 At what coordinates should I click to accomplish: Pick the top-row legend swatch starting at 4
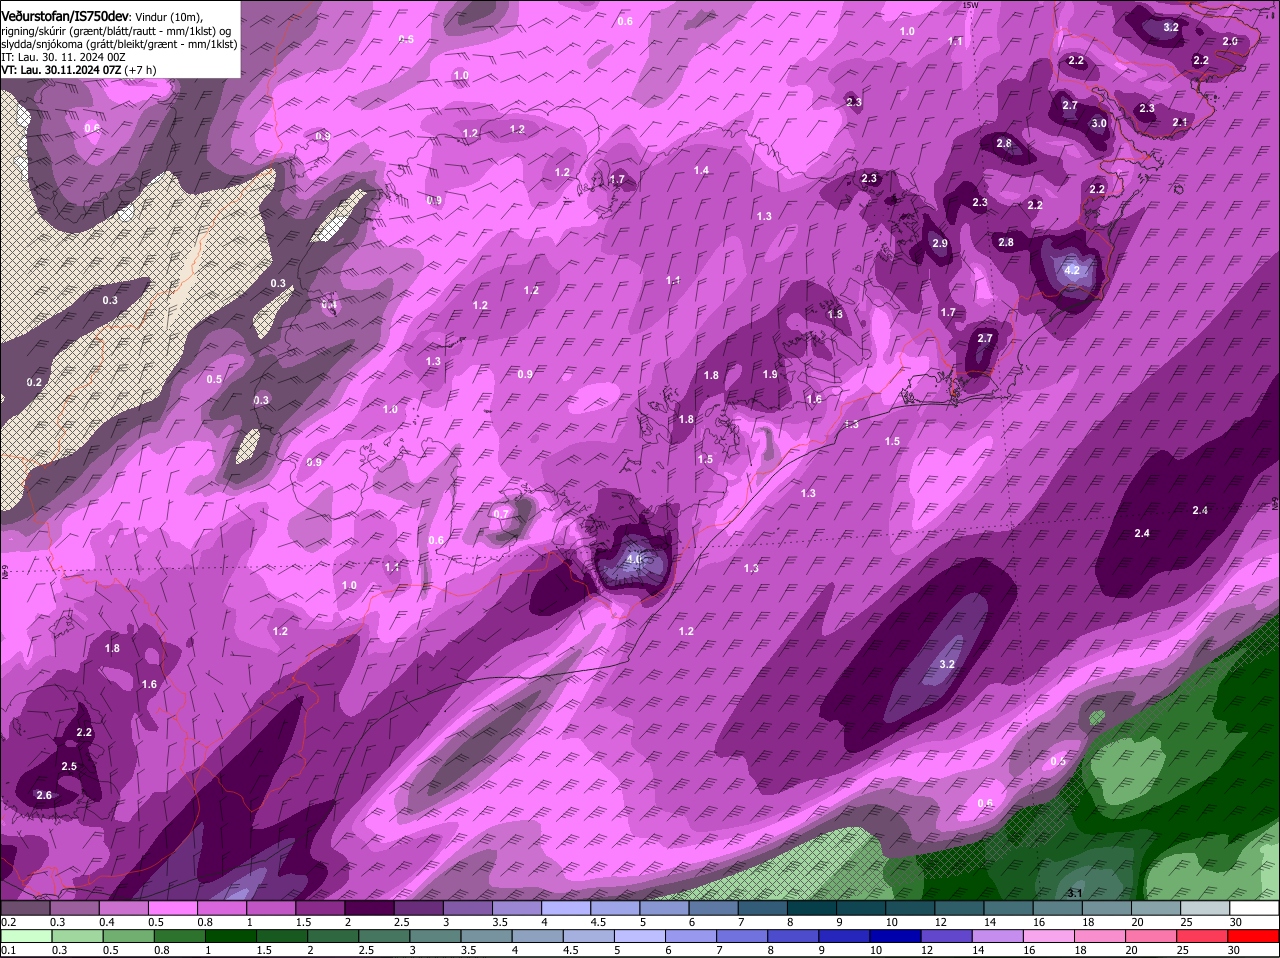[x=565, y=909]
